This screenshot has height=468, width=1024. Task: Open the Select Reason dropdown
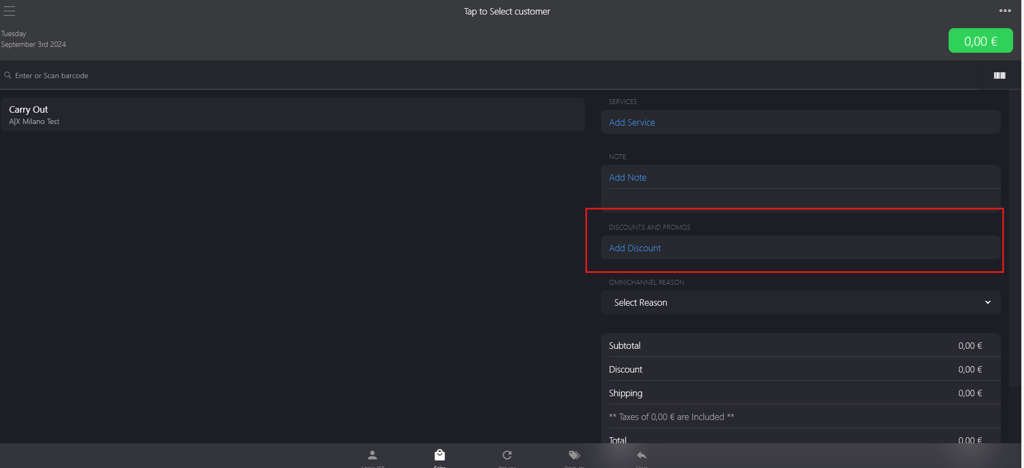801,303
